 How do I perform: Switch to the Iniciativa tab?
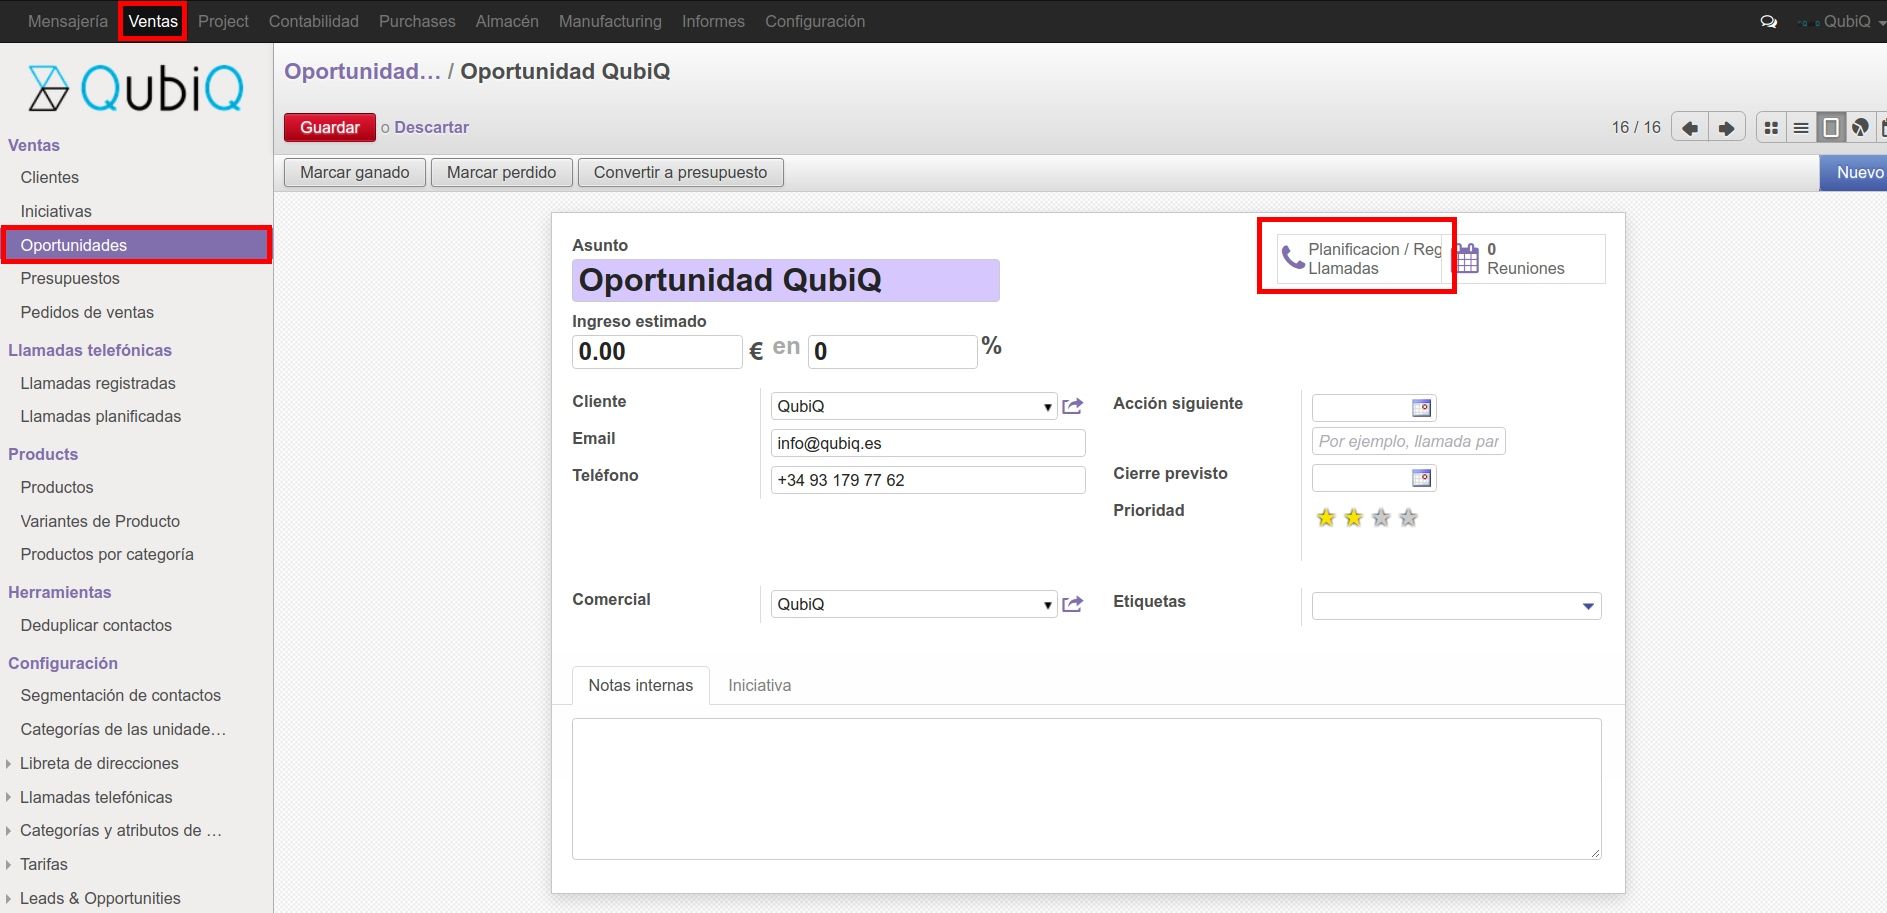[759, 685]
